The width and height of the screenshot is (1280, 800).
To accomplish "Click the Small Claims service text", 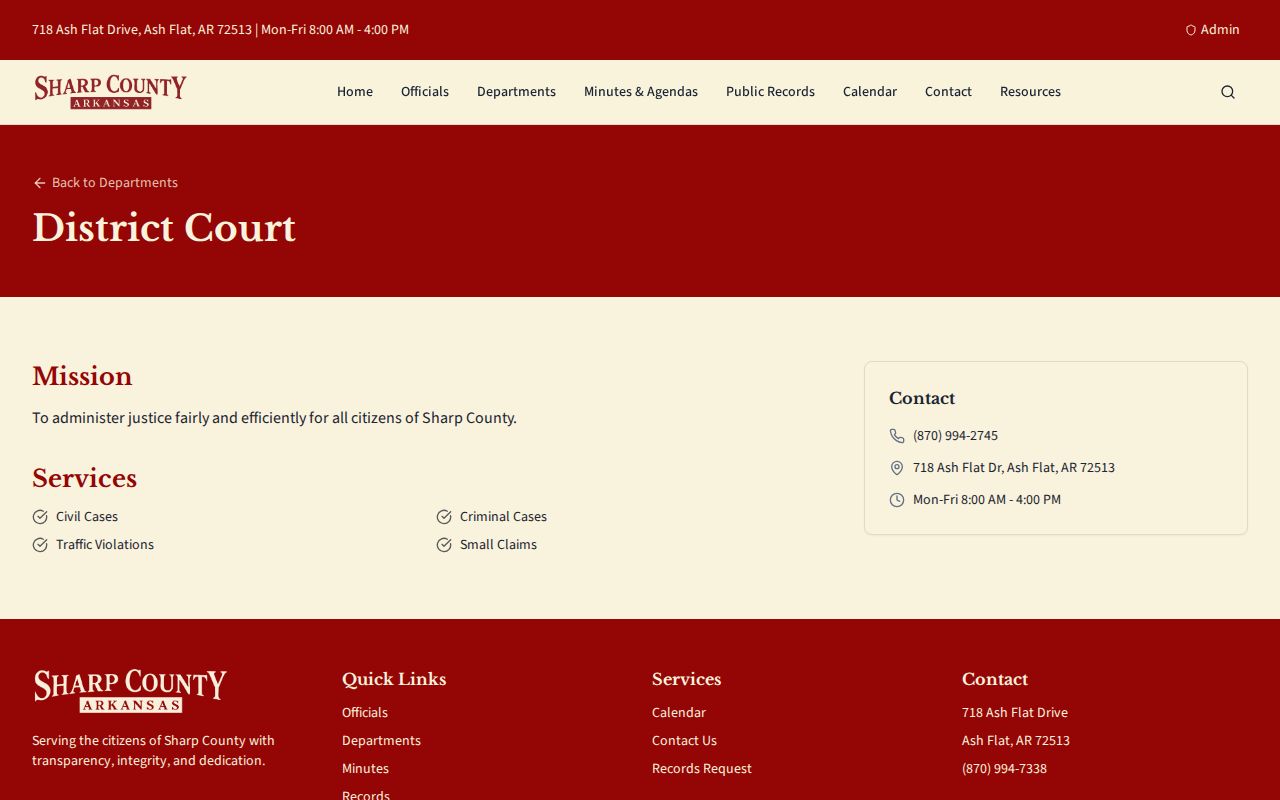I will pyautogui.click(x=498, y=545).
